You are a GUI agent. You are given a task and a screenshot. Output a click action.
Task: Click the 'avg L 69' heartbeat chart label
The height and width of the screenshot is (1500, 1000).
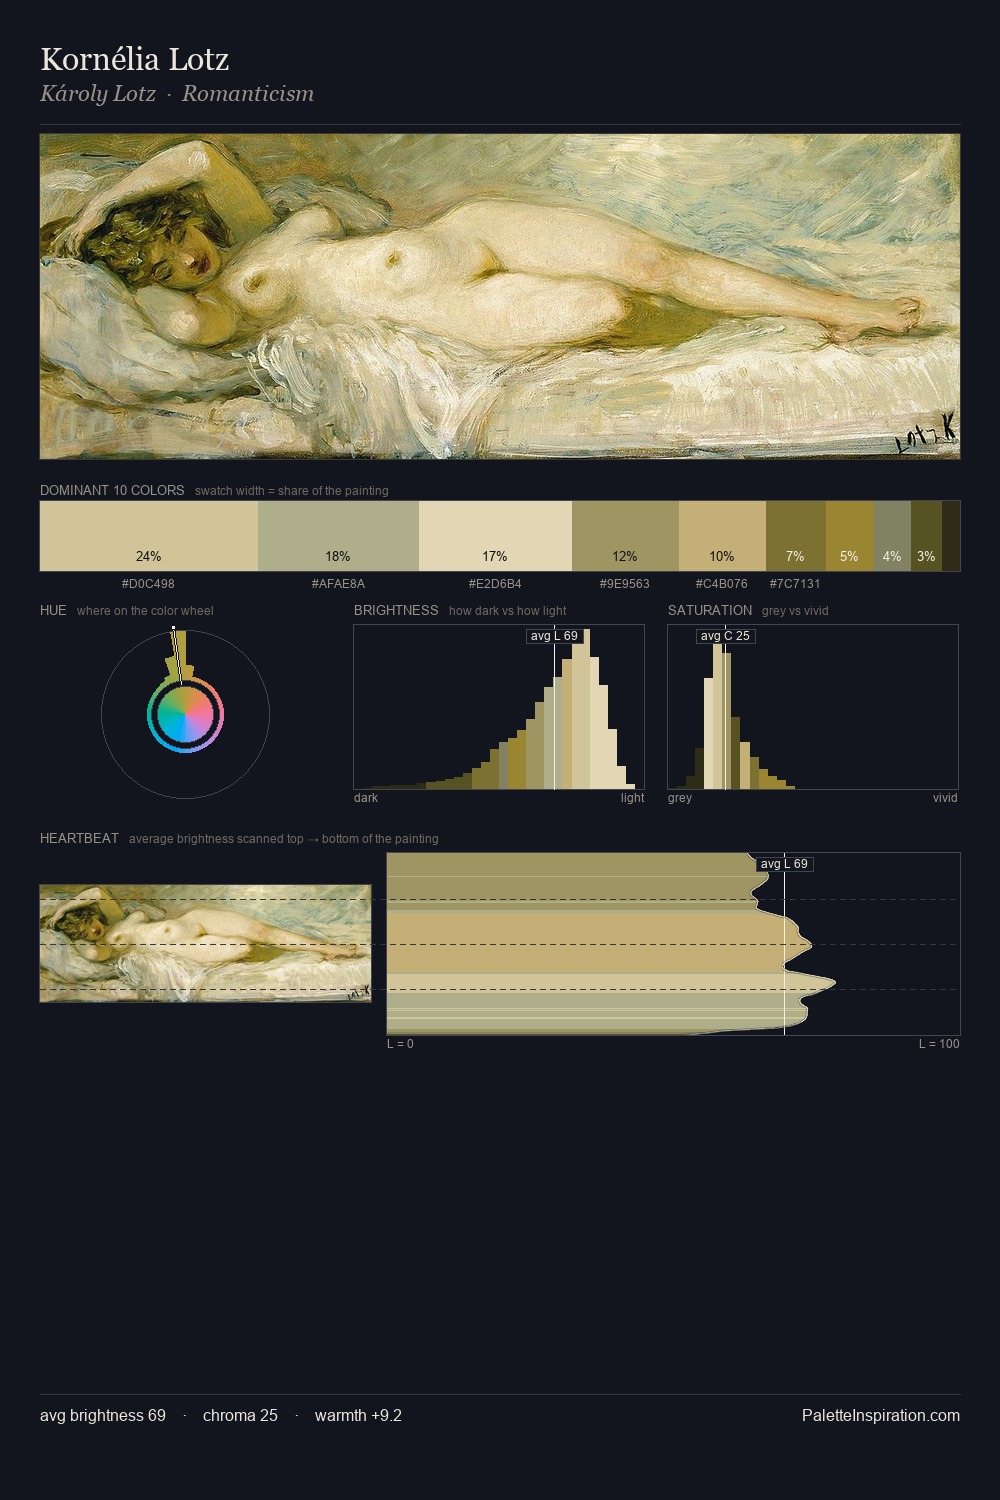coord(784,864)
